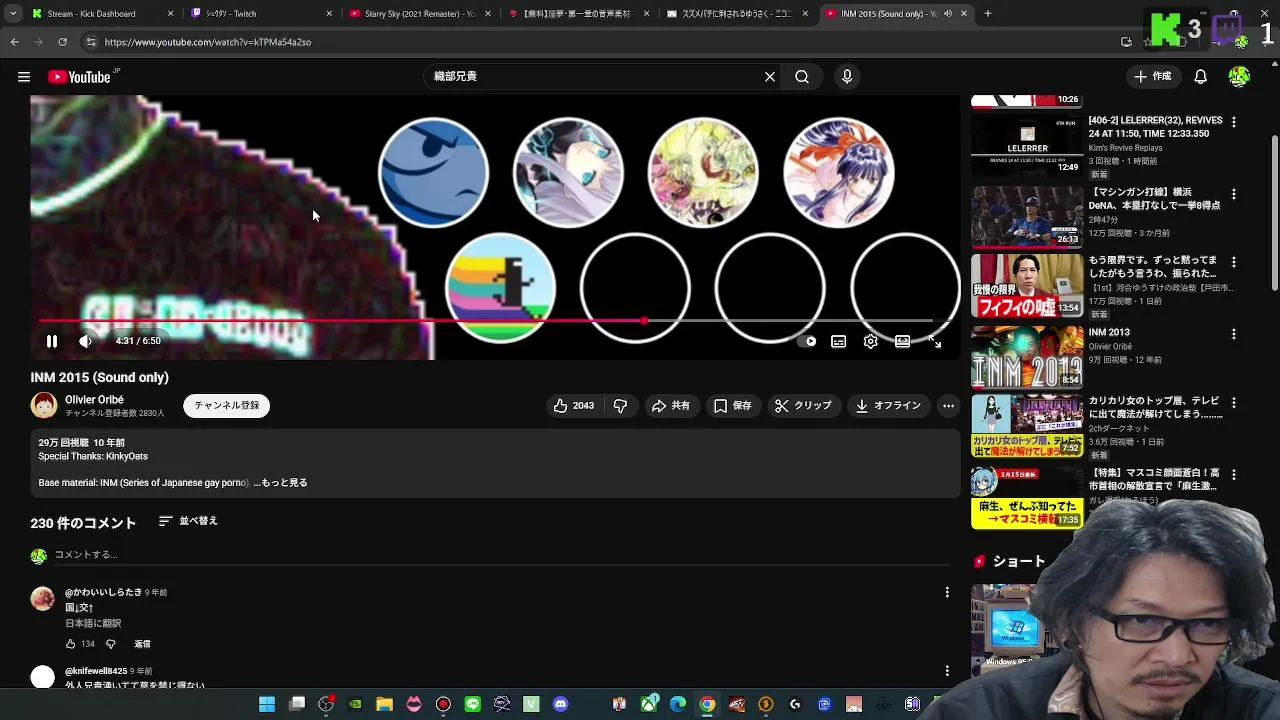Toggle subtitles in the video player
The width and height of the screenshot is (1280, 720).
click(839, 341)
